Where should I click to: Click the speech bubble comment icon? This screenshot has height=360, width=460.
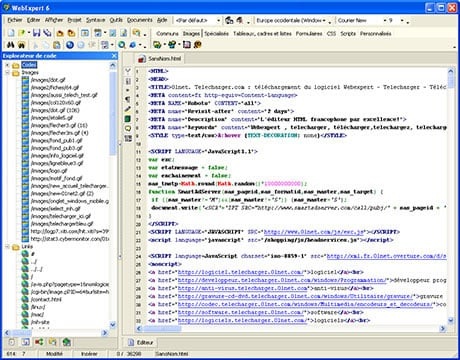tap(128, 128)
